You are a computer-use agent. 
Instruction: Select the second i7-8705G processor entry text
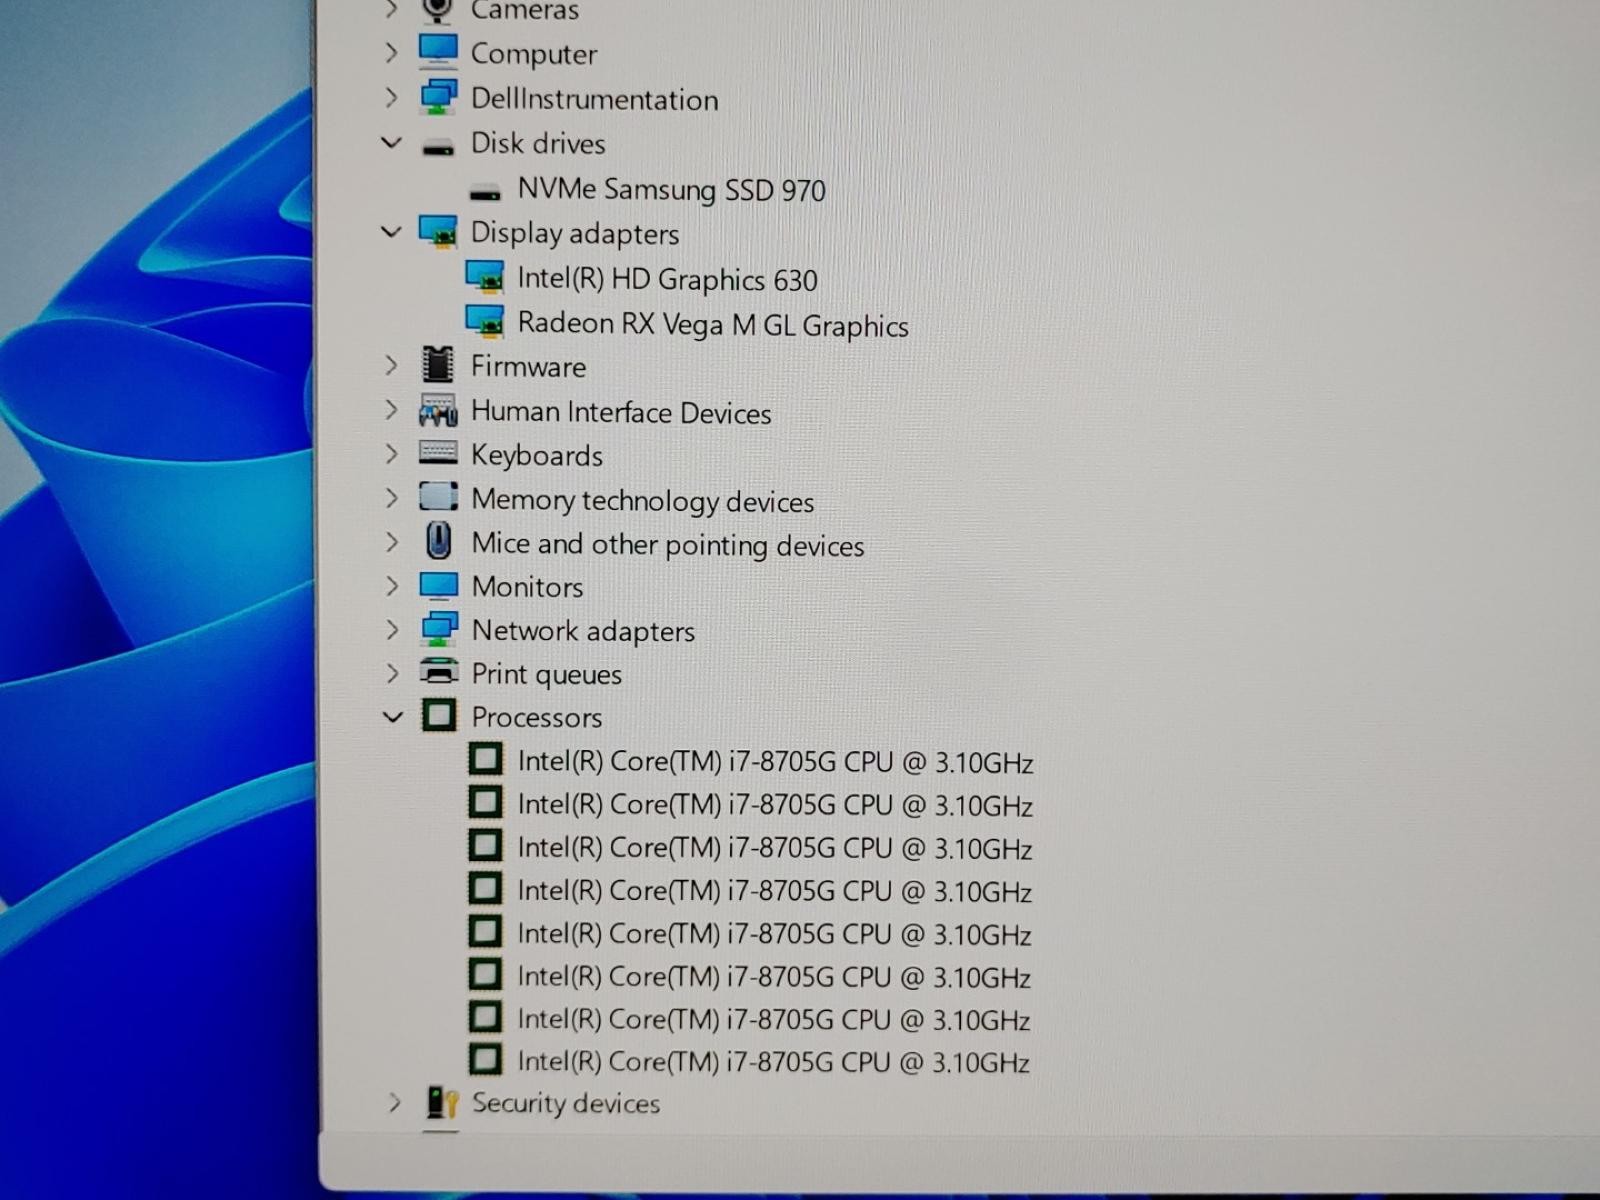point(776,805)
